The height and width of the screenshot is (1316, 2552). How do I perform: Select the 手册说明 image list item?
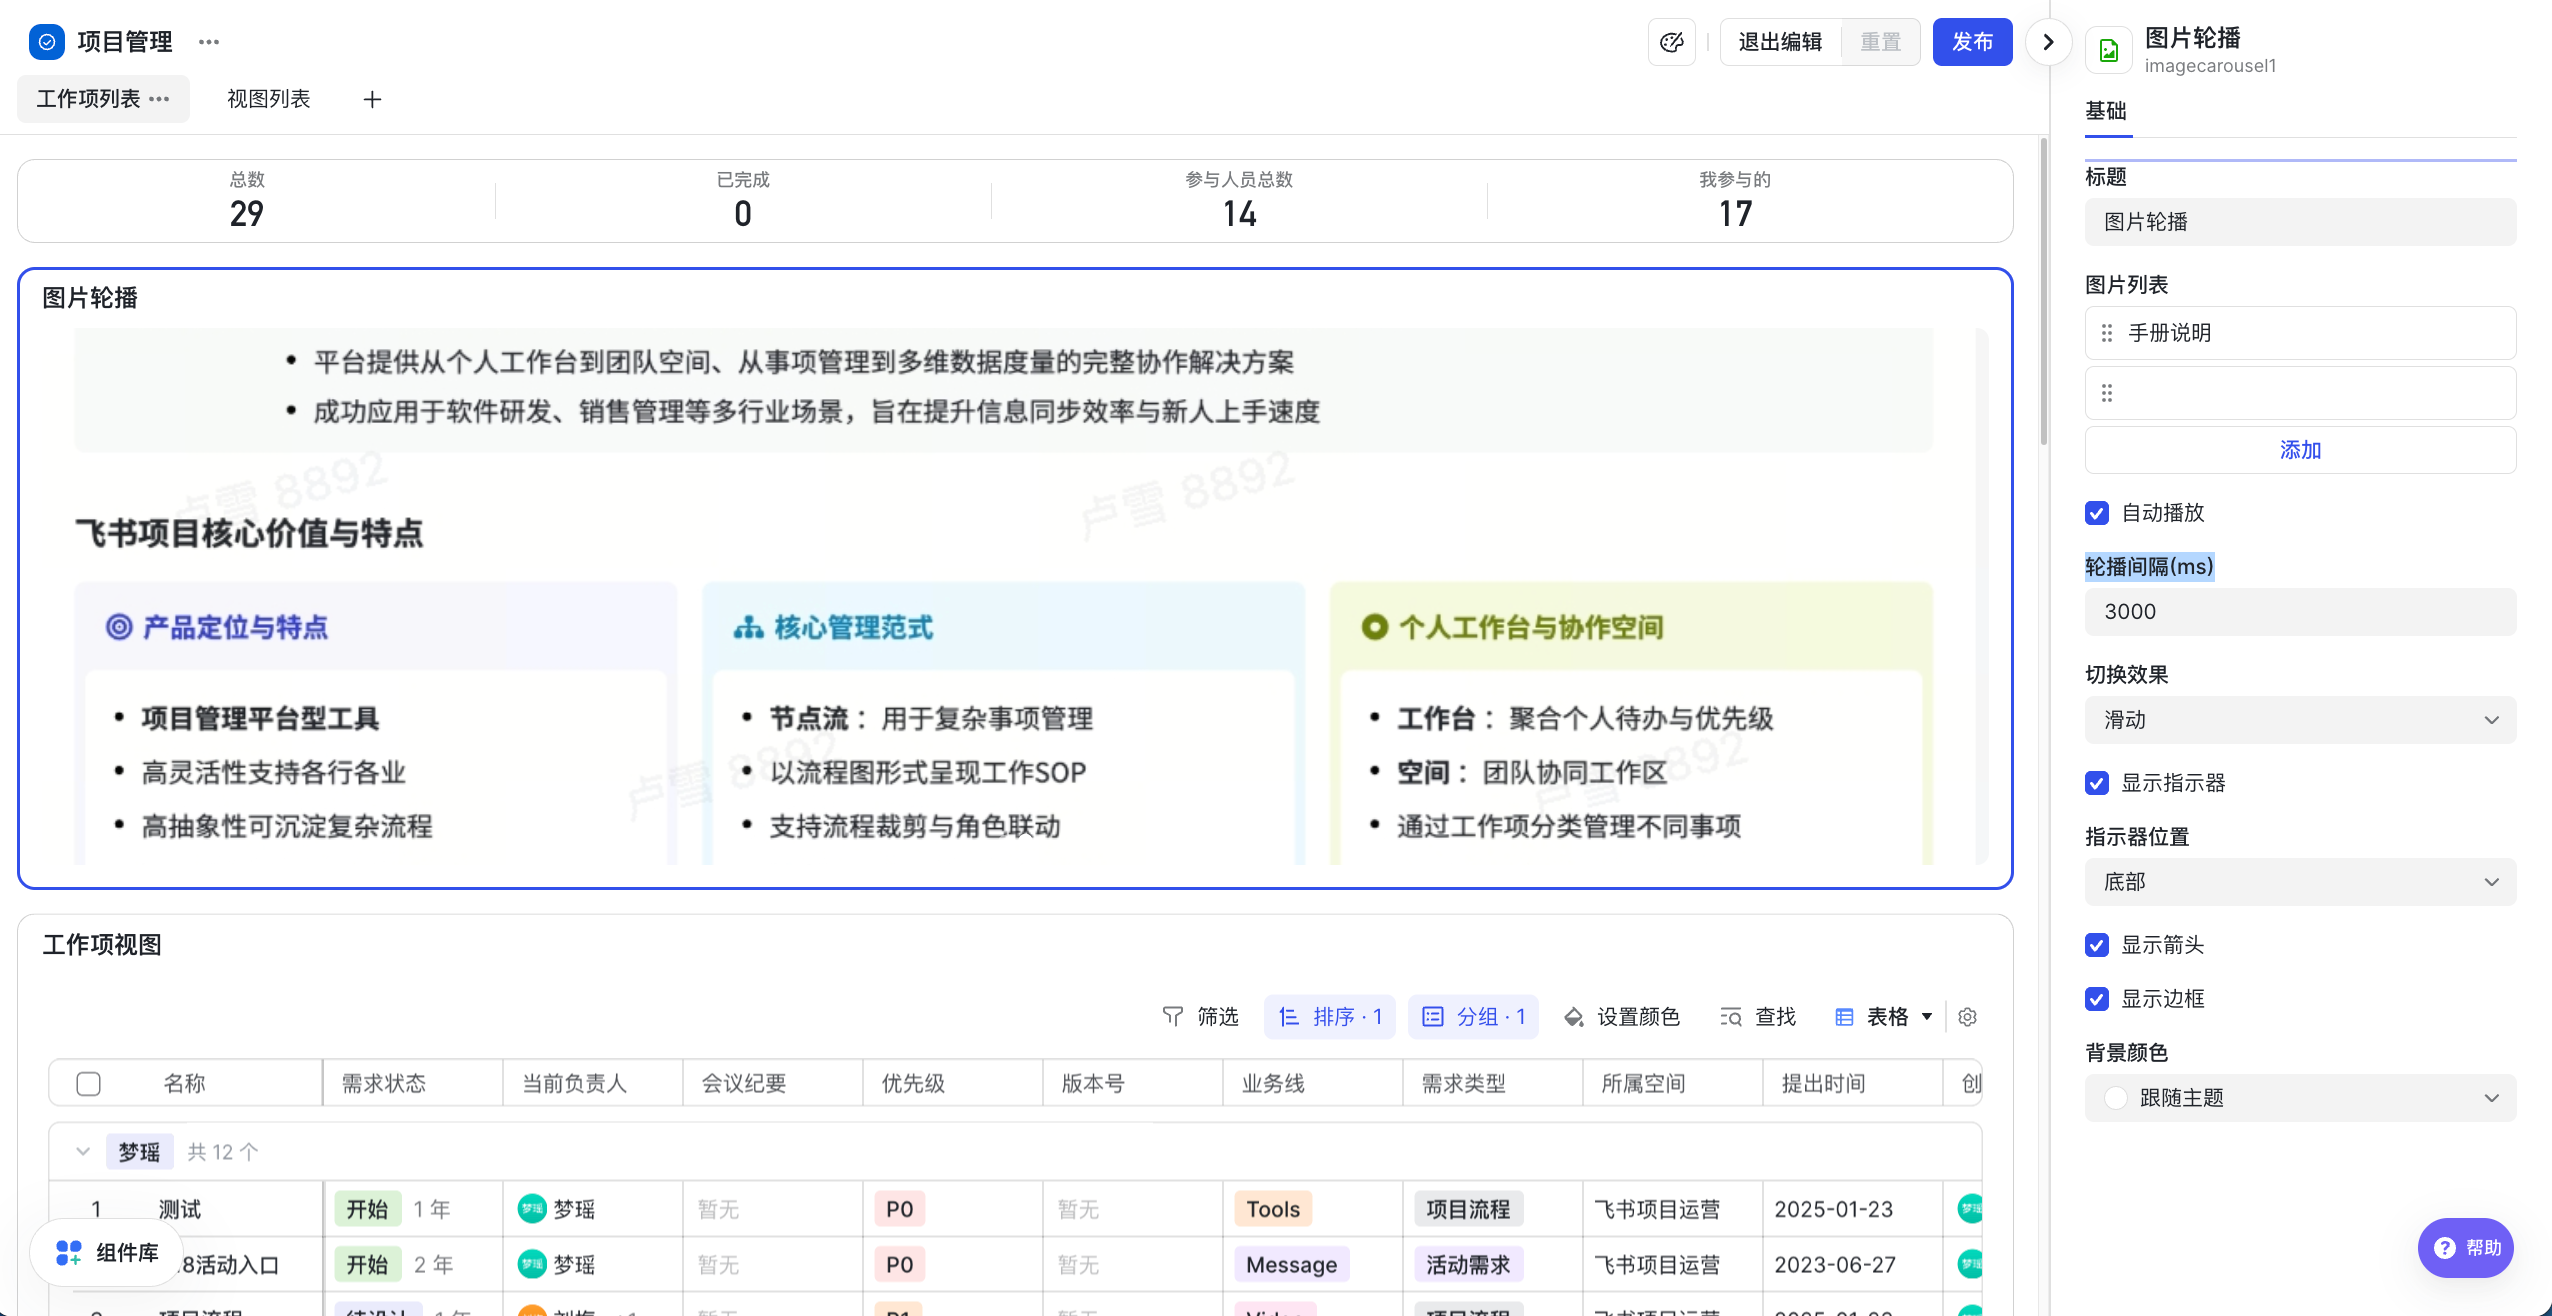coord(2300,333)
